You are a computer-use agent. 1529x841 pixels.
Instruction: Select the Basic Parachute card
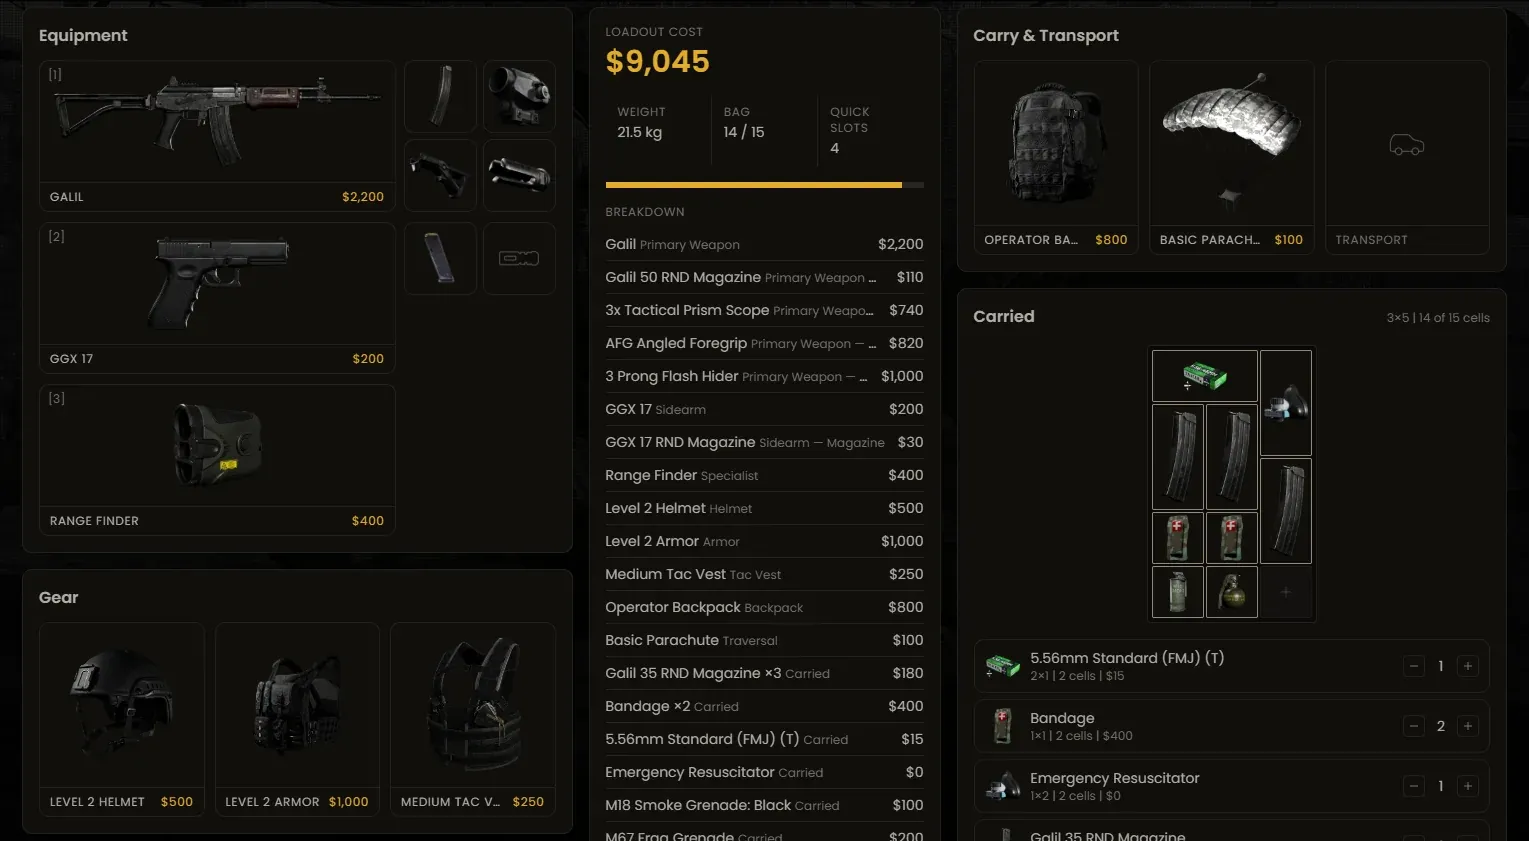(x=1231, y=157)
